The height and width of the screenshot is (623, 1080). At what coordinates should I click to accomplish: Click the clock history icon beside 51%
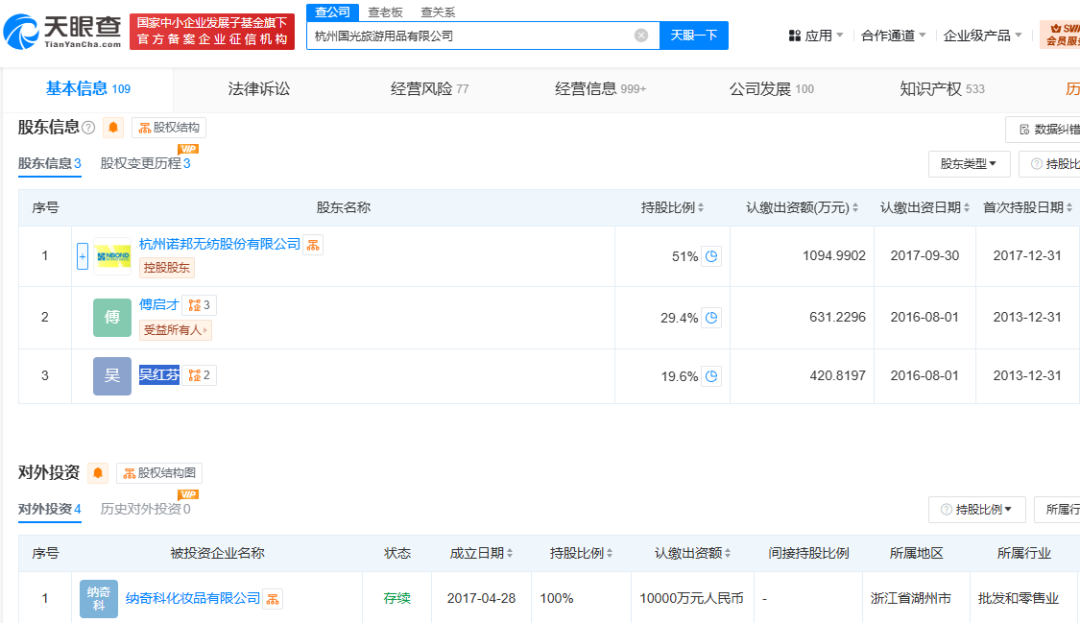click(710, 255)
